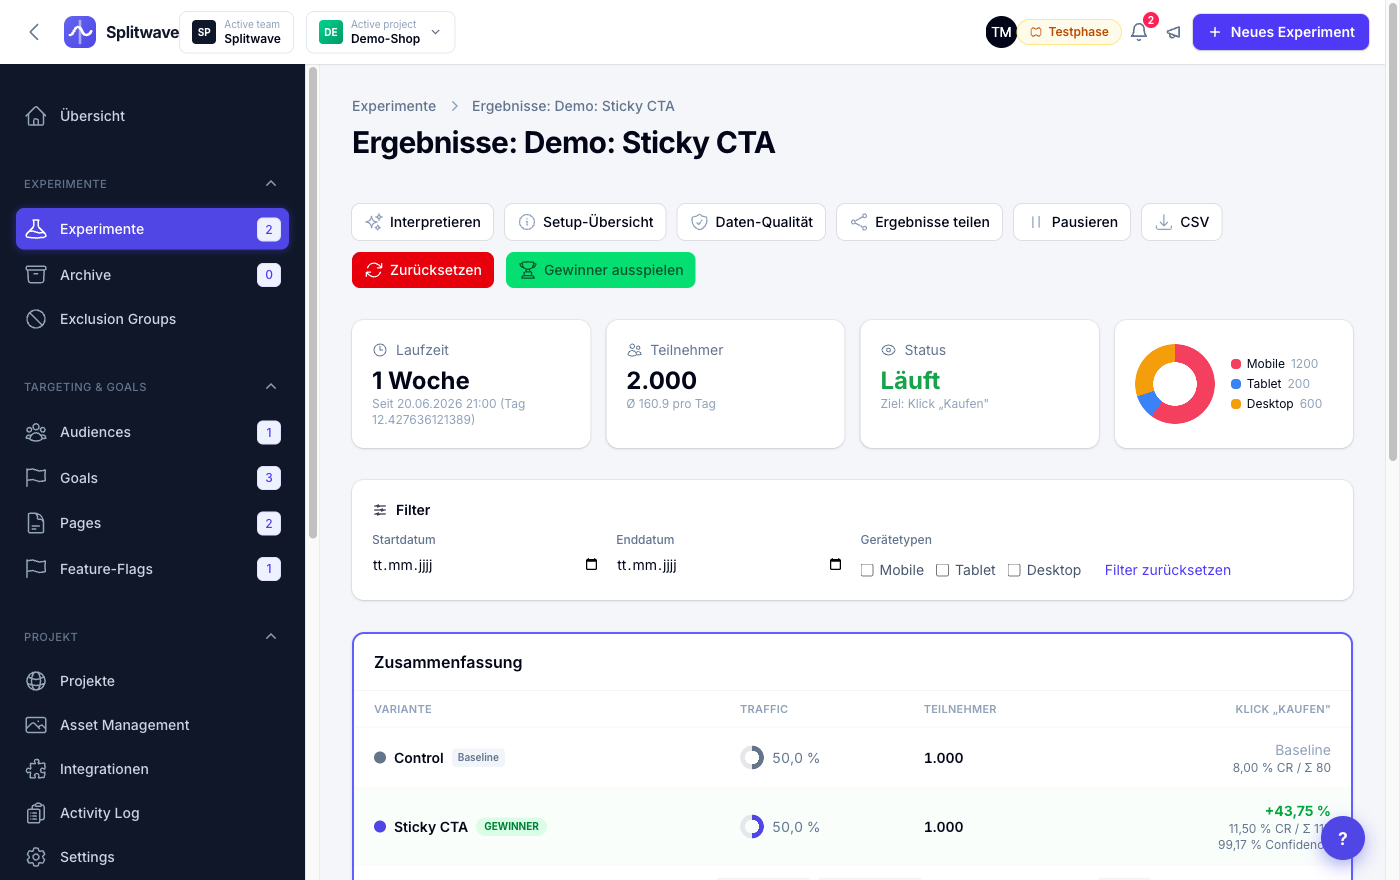Click the Pages document icon

tap(36, 523)
